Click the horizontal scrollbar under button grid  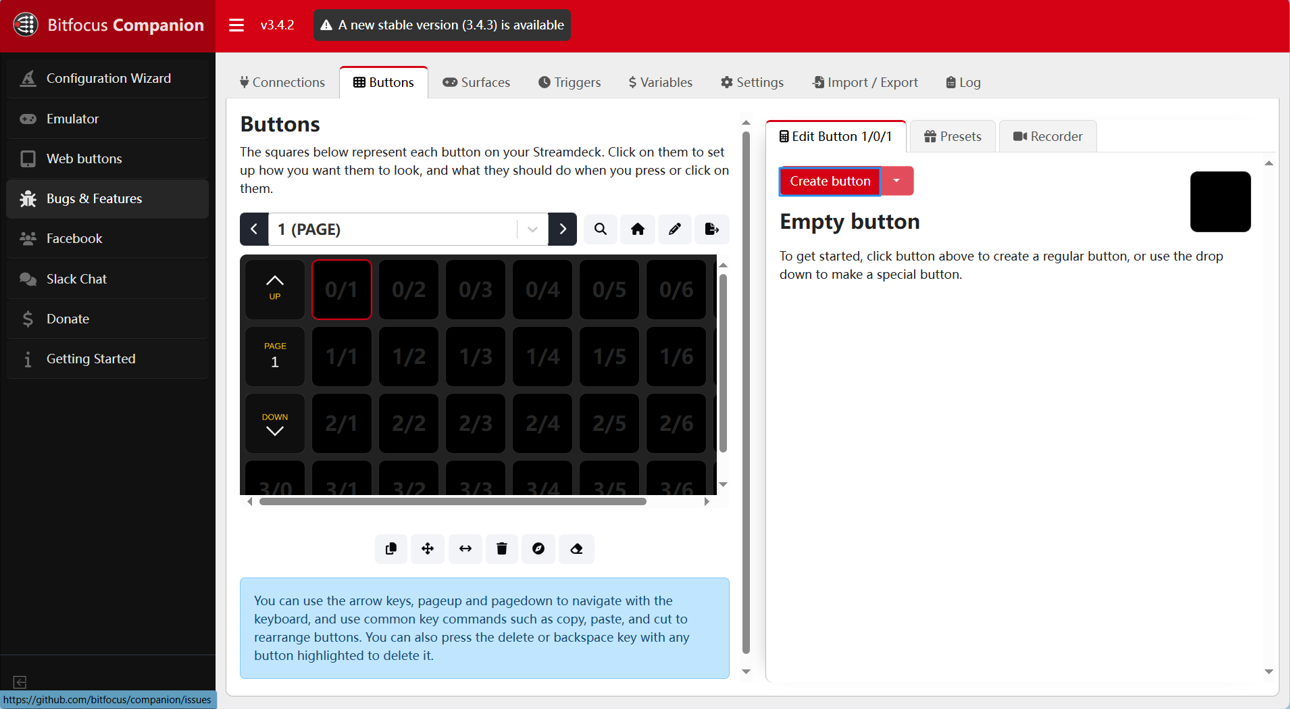pyautogui.click(x=452, y=502)
